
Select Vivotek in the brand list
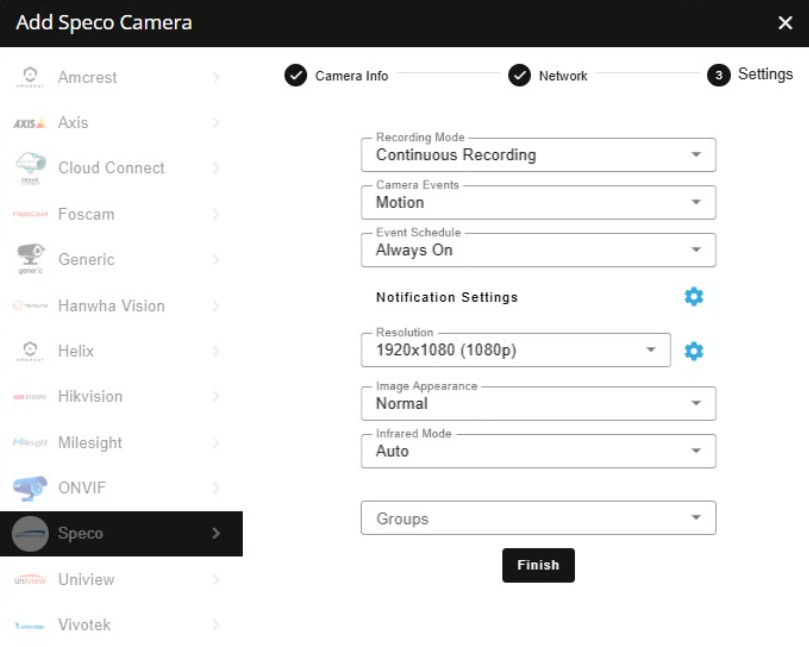[121, 625]
